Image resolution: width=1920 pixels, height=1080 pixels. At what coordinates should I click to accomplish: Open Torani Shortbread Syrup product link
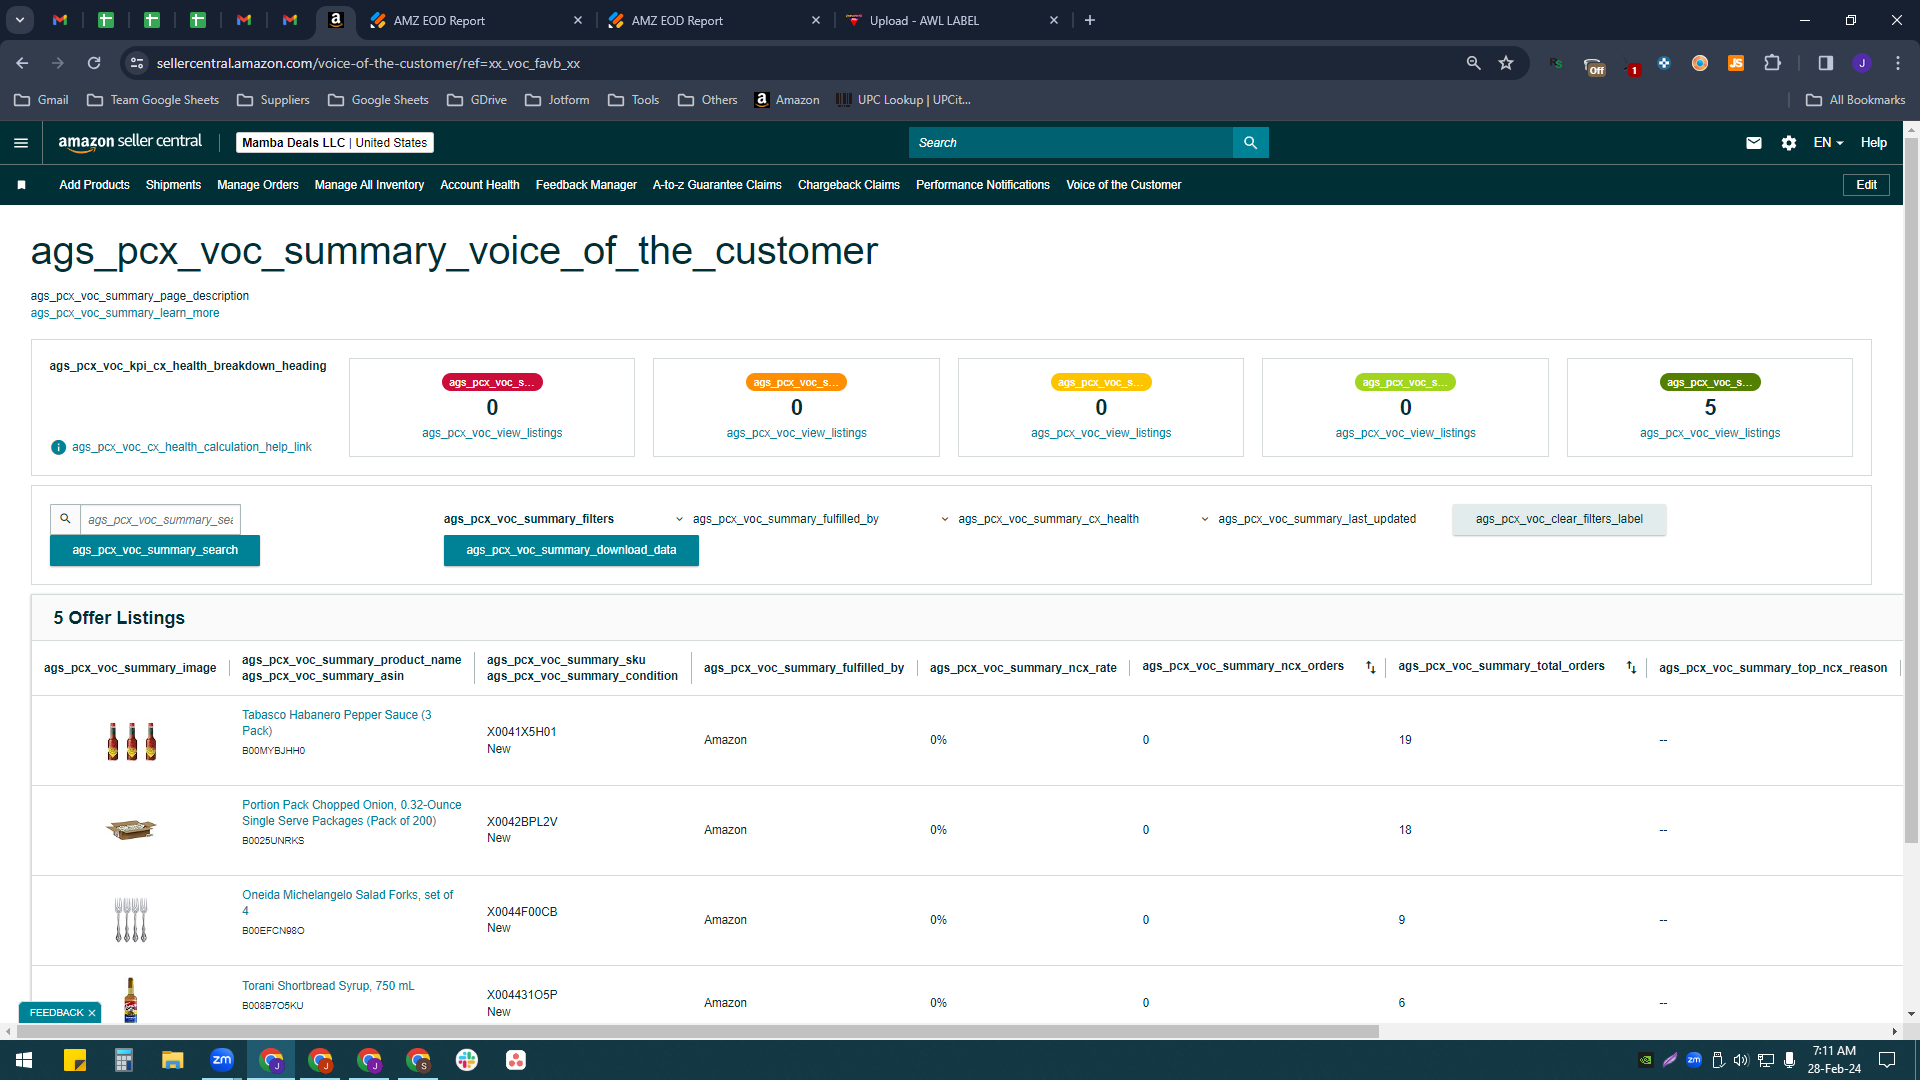point(328,986)
